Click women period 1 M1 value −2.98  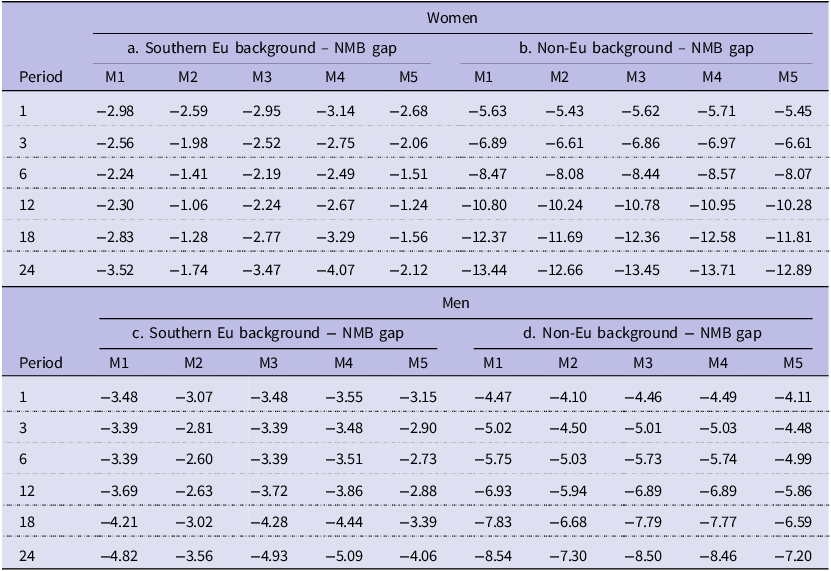(x=115, y=111)
